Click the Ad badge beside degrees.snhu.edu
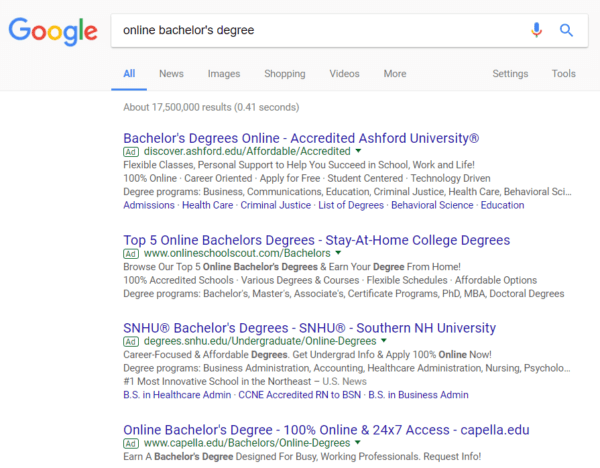Viewport: 600px width, 468px height. click(131, 341)
